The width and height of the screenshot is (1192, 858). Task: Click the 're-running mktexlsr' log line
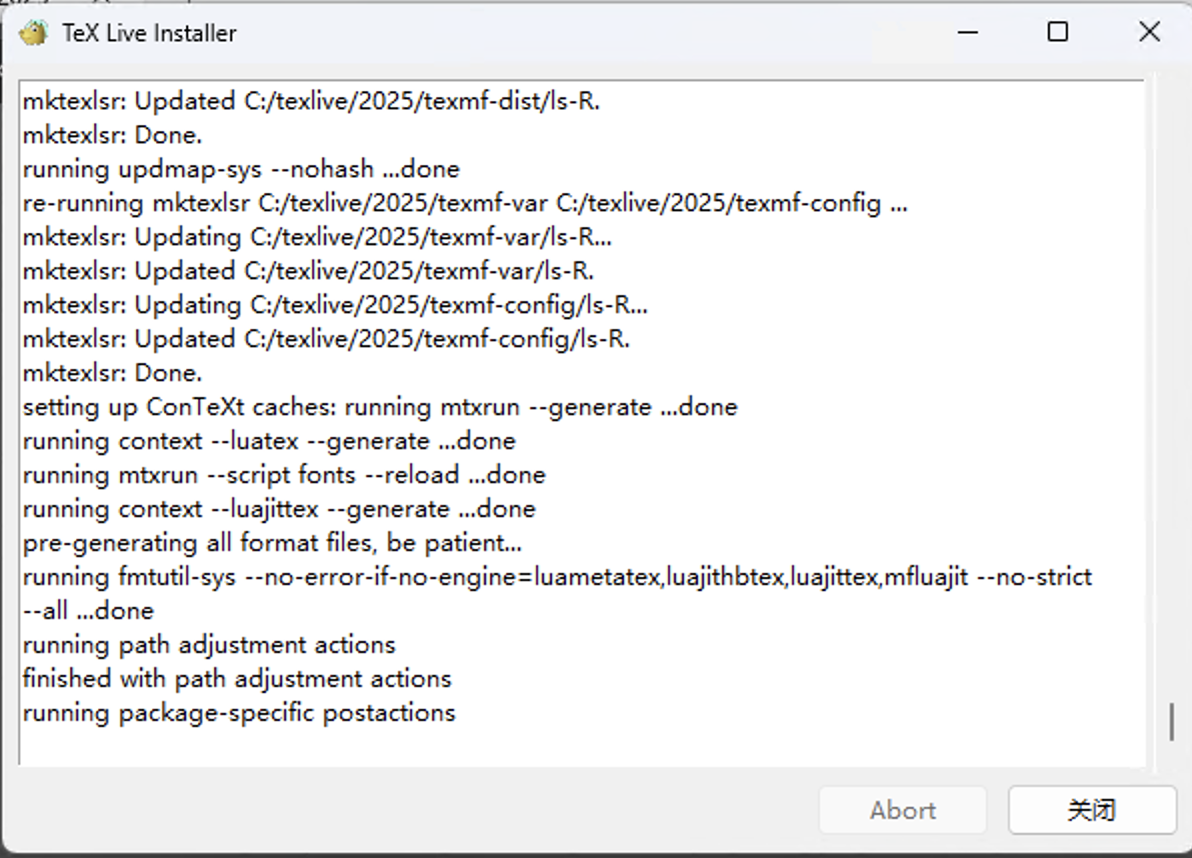pos(465,203)
